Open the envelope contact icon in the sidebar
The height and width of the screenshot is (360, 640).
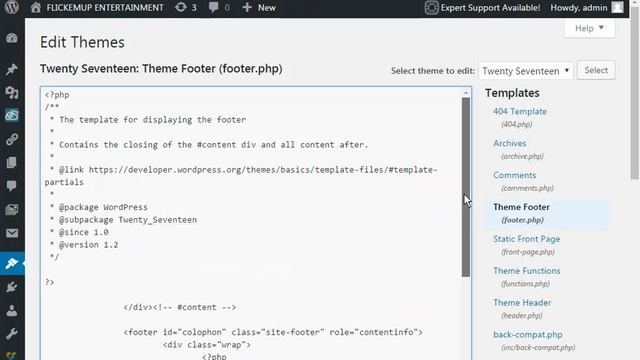tap(12, 233)
